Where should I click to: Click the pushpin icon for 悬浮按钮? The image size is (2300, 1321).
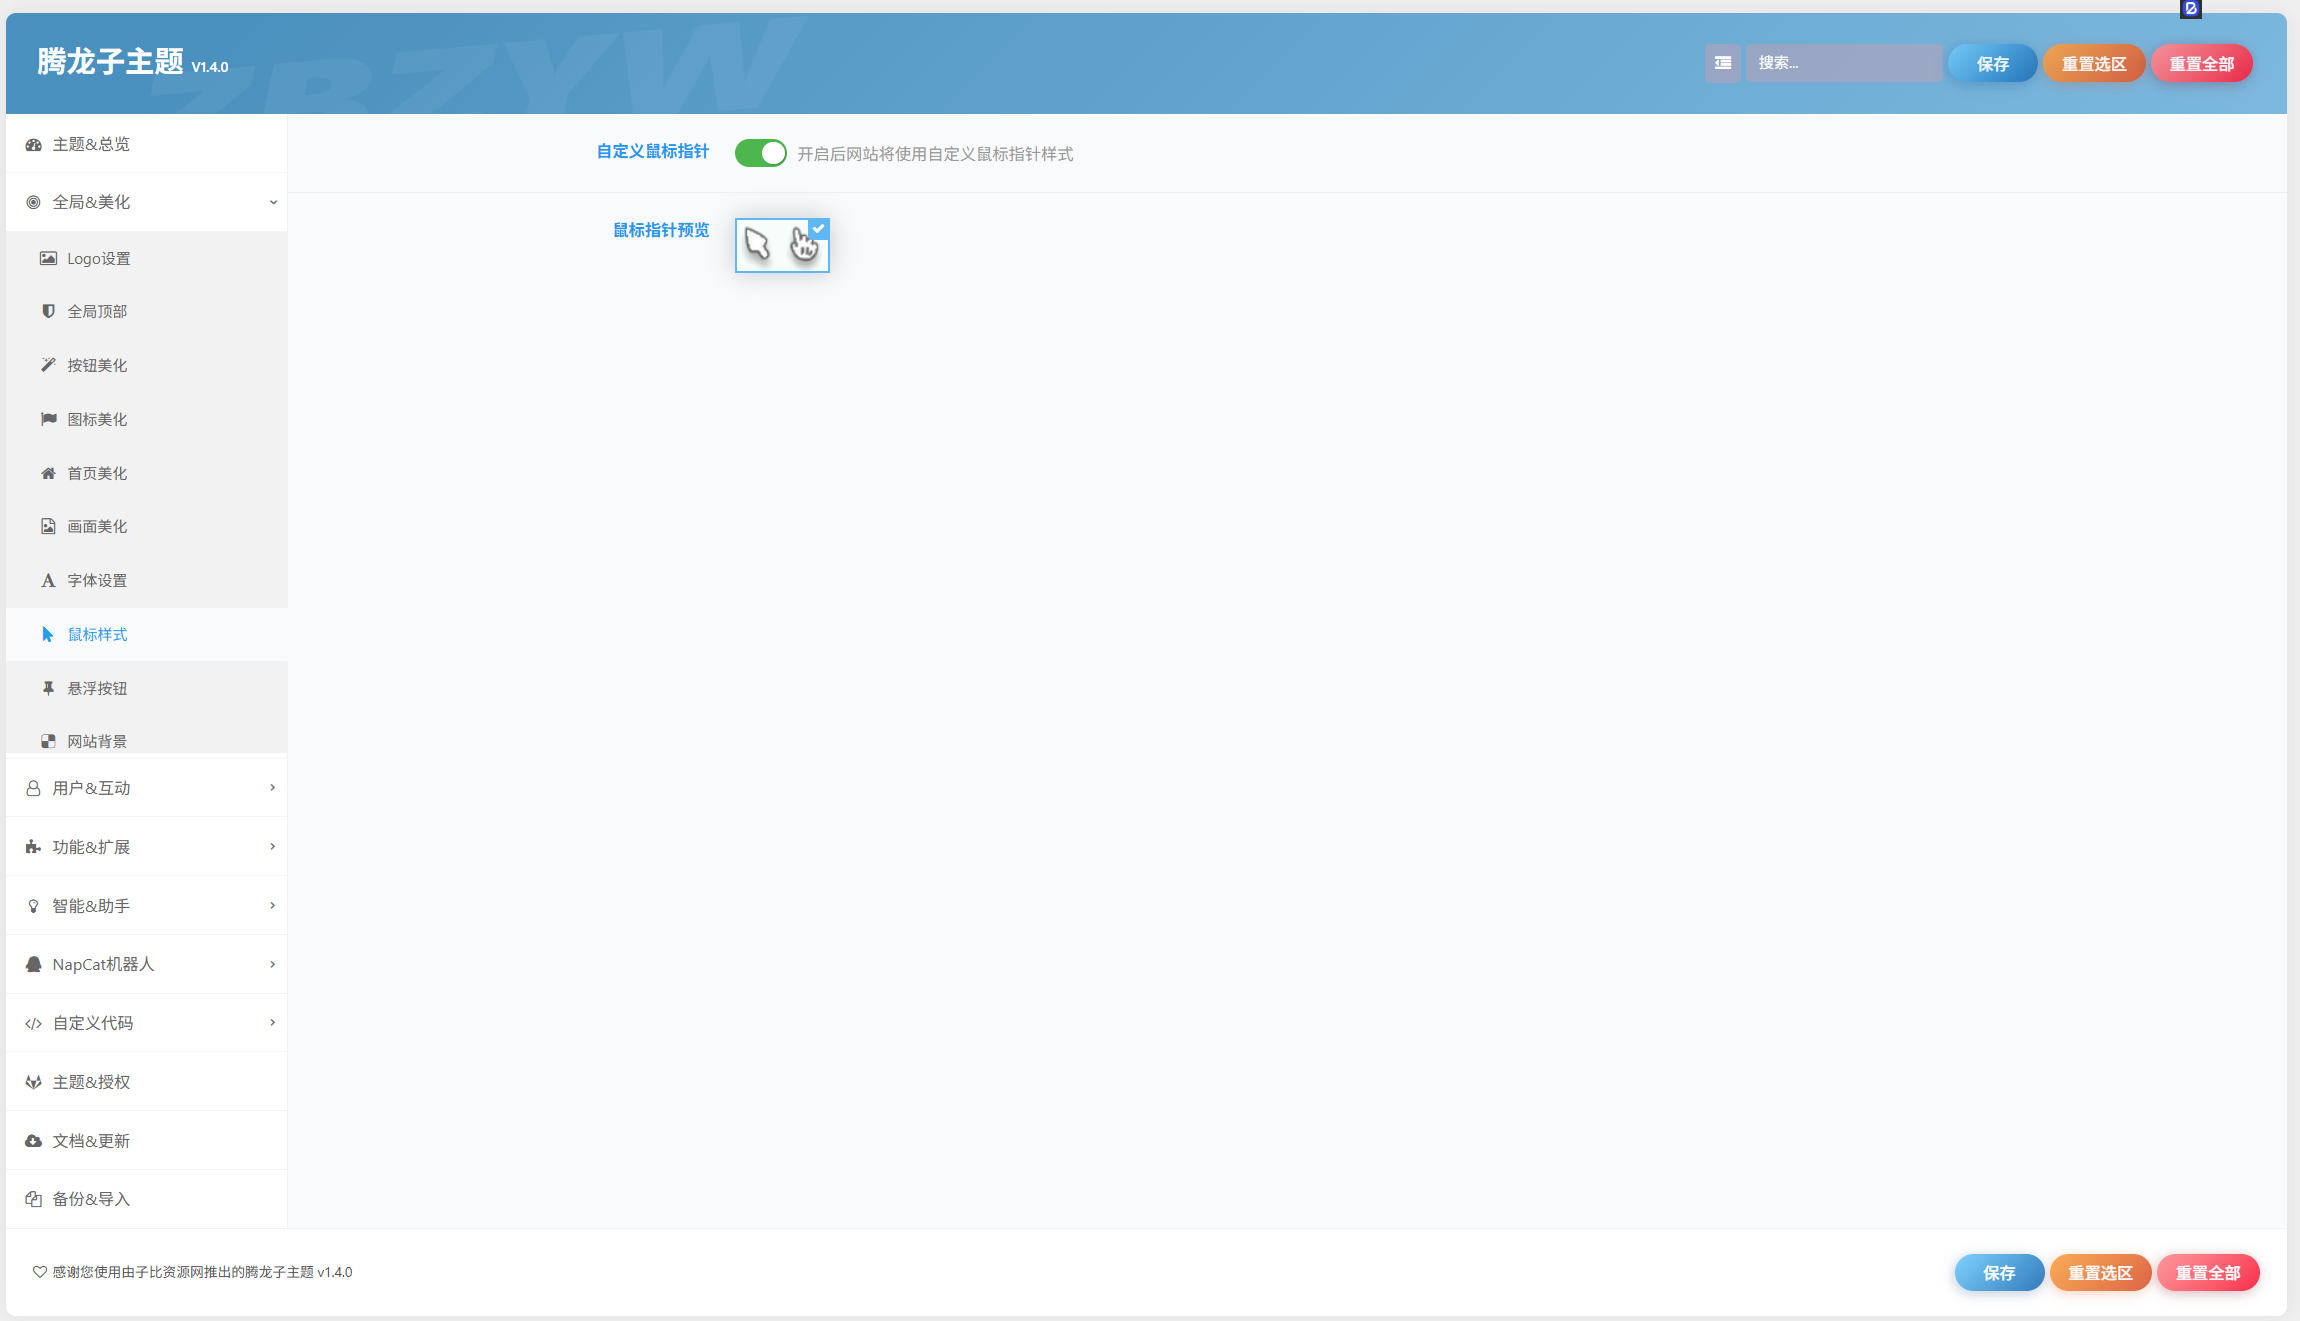point(48,688)
